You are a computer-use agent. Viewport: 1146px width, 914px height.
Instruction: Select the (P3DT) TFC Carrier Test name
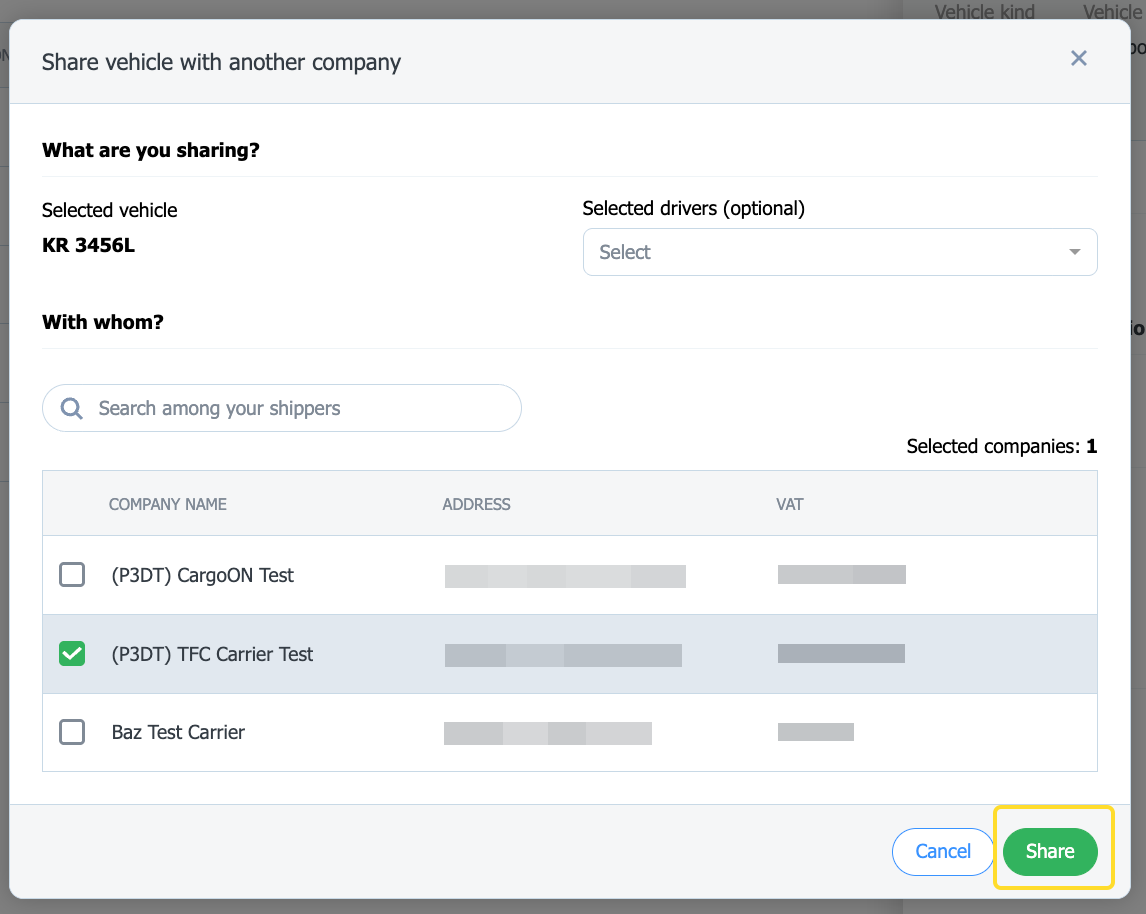pyautogui.click(x=212, y=654)
